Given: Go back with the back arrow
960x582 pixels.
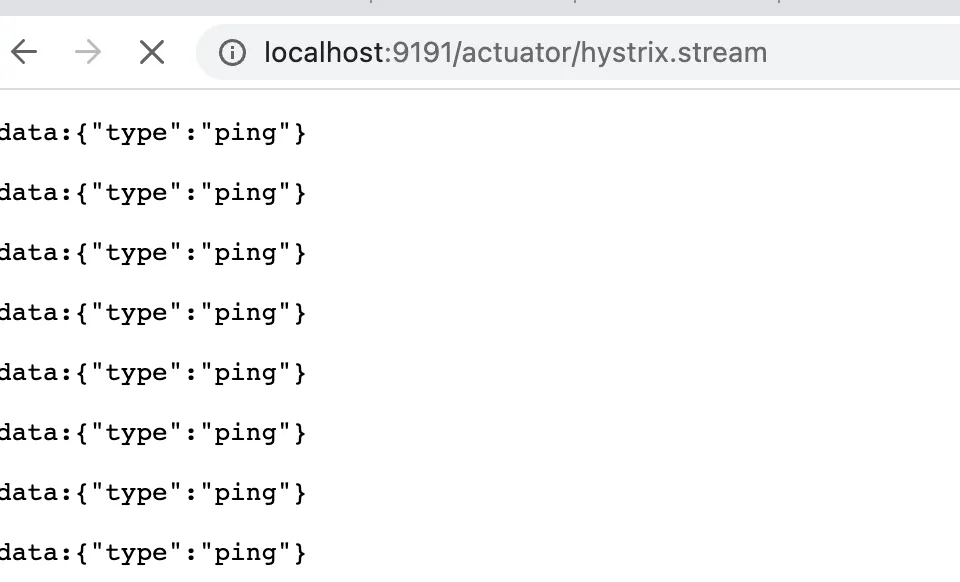Looking at the screenshot, I should coord(24,52).
